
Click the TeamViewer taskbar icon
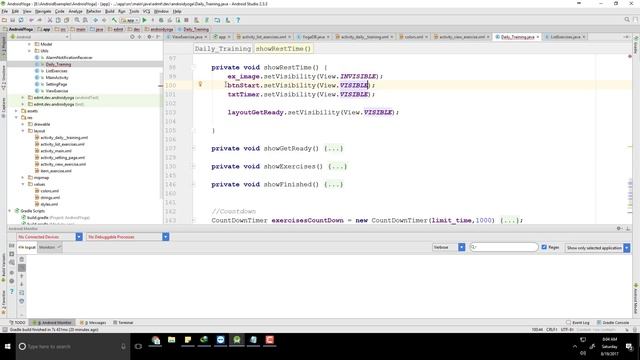220,340
